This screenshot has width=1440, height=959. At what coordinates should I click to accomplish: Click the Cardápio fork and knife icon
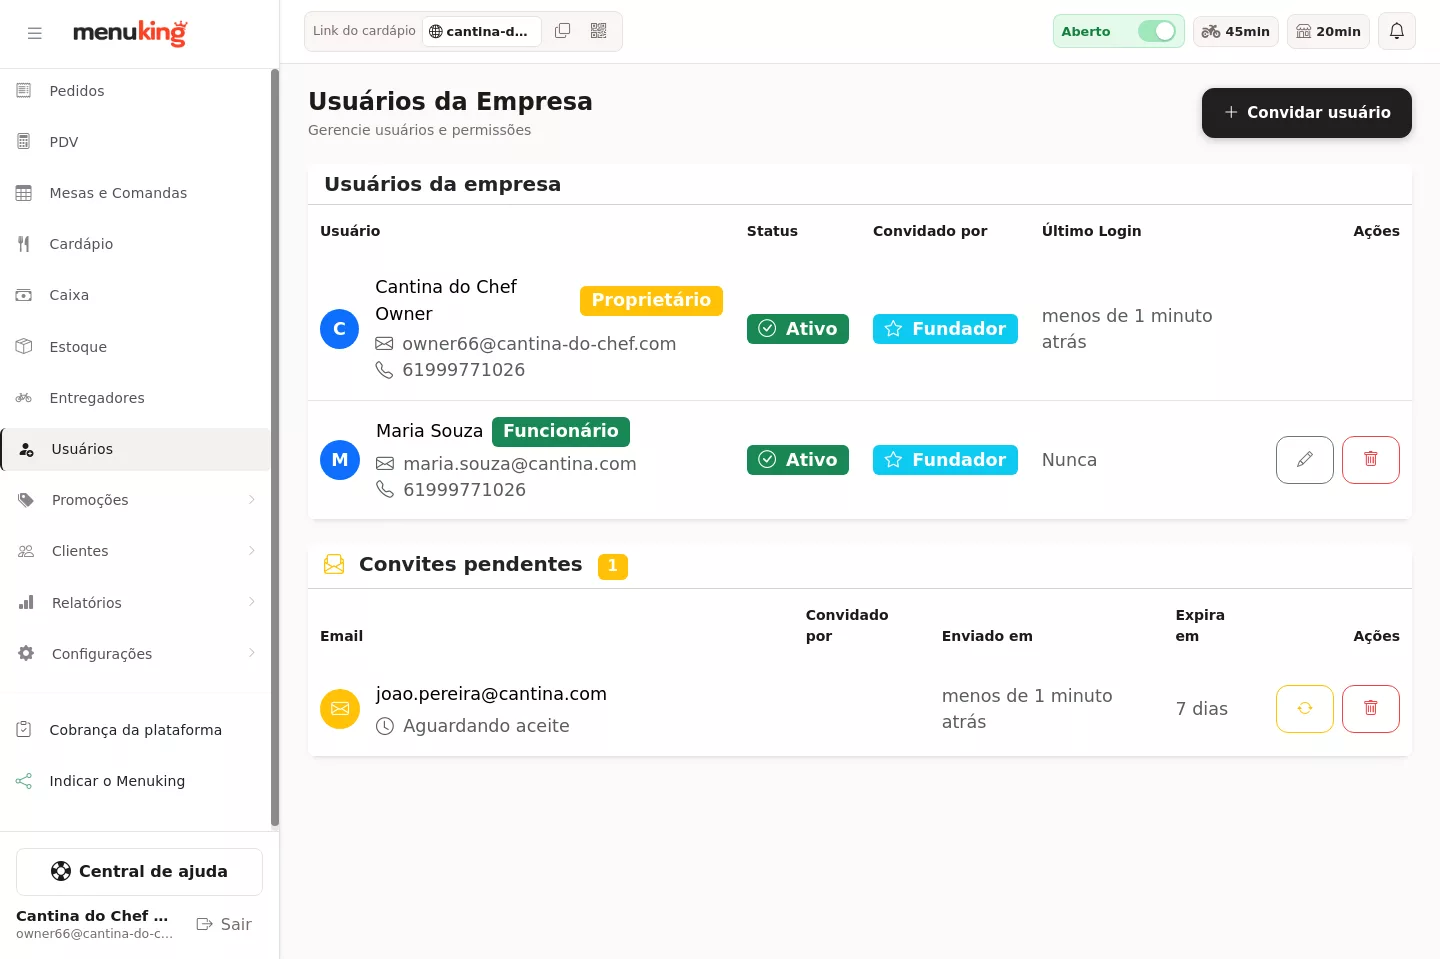[x=24, y=244]
